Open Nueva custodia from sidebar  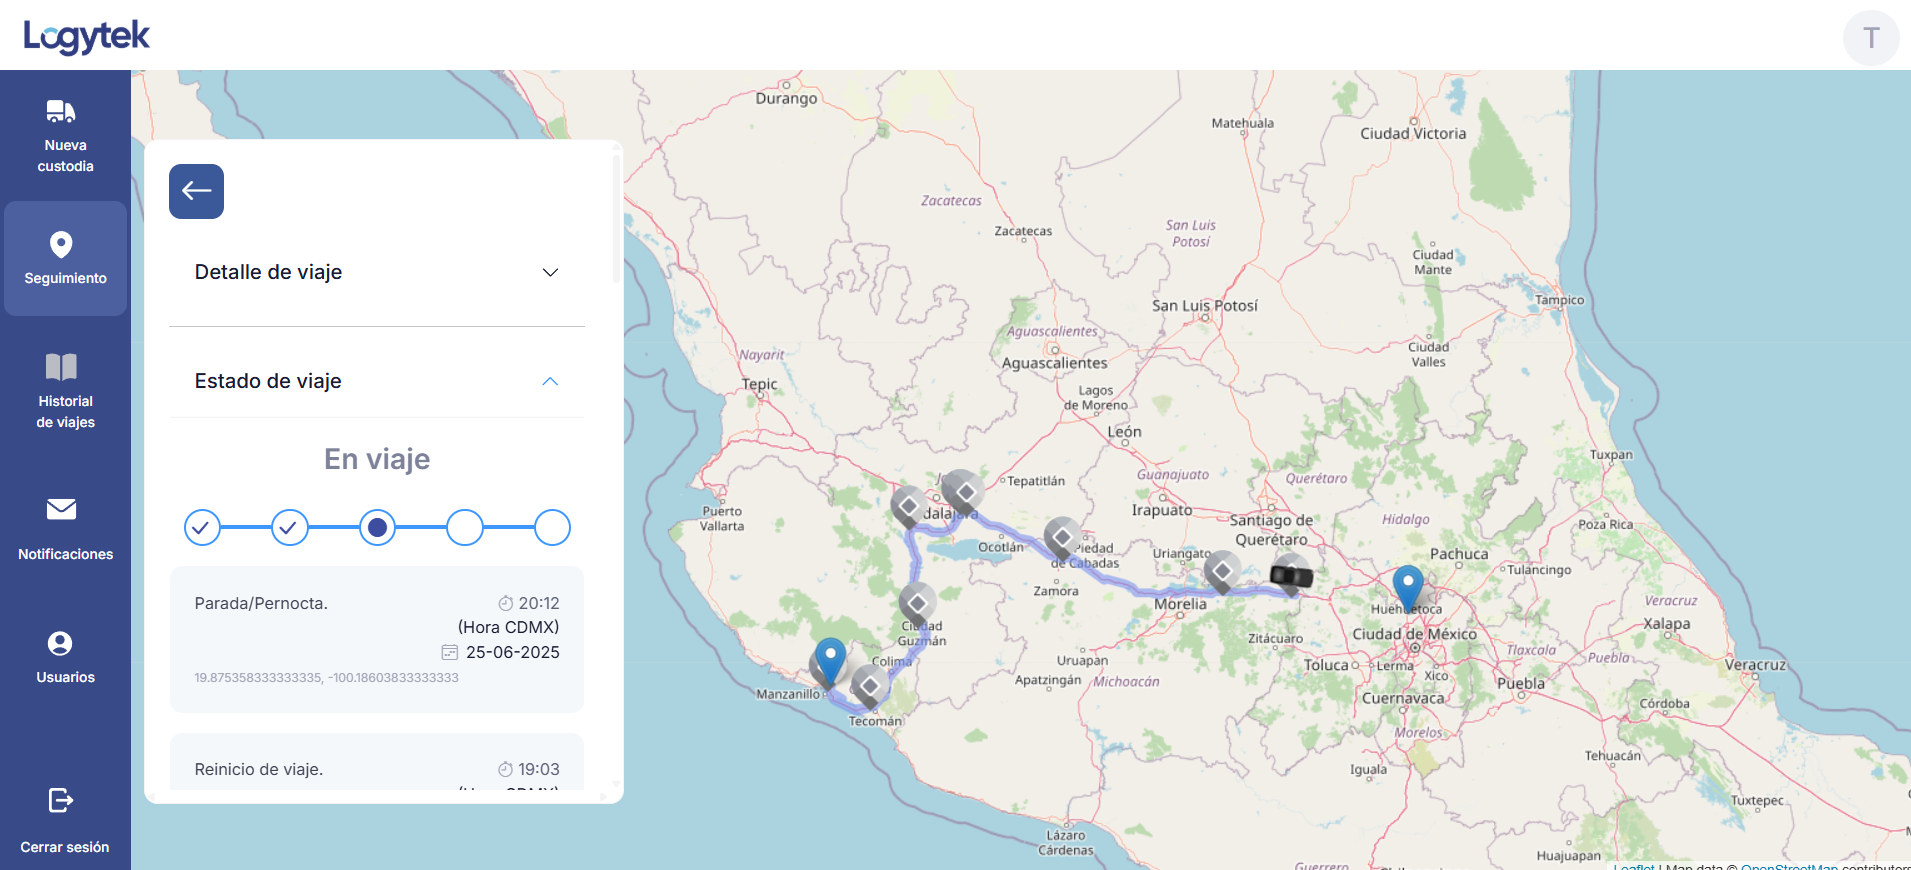(65, 136)
